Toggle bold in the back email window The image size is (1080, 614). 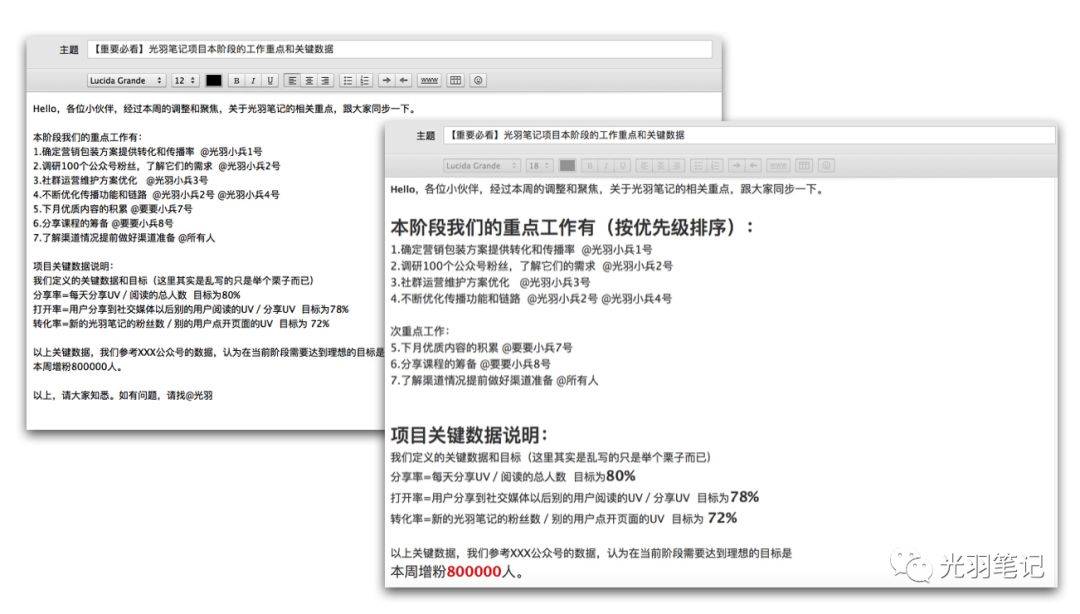coord(236,80)
